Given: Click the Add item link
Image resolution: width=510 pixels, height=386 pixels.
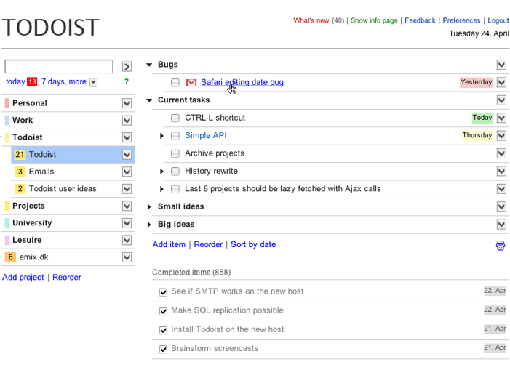Looking at the screenshot, I should (169, 244).
